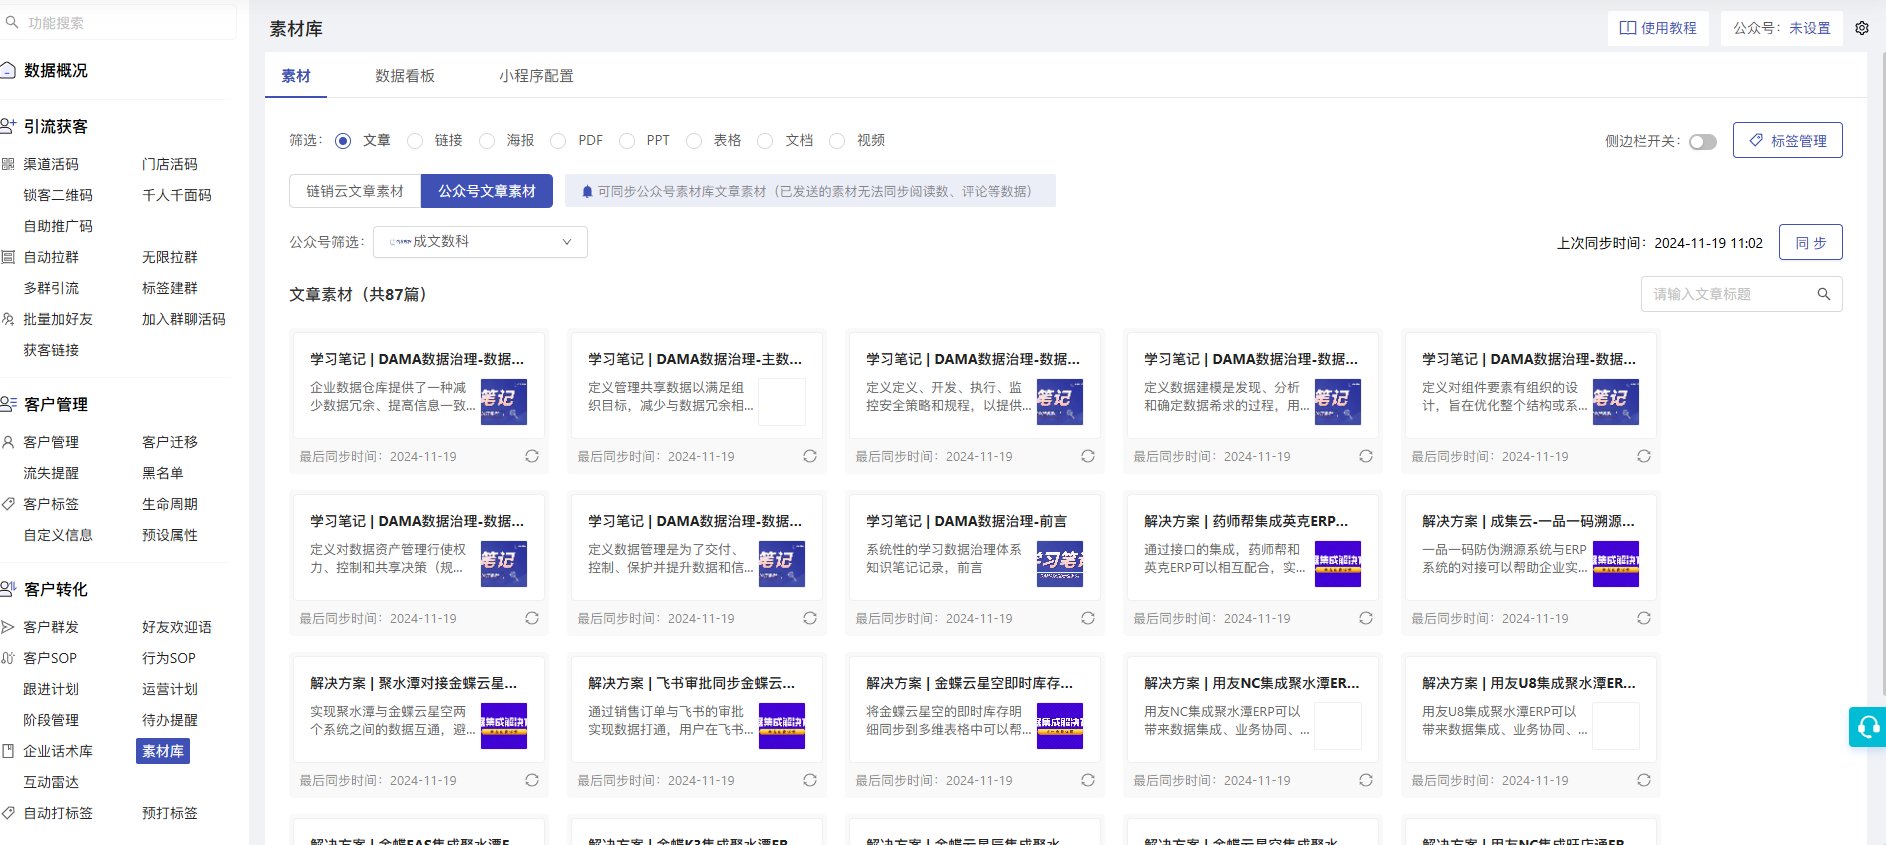Image resolution: width=1886 pixels, height=845 pixels.
Task: Switch to the 素材 tab
Action: pyautogui.click(x=296, y=76)
